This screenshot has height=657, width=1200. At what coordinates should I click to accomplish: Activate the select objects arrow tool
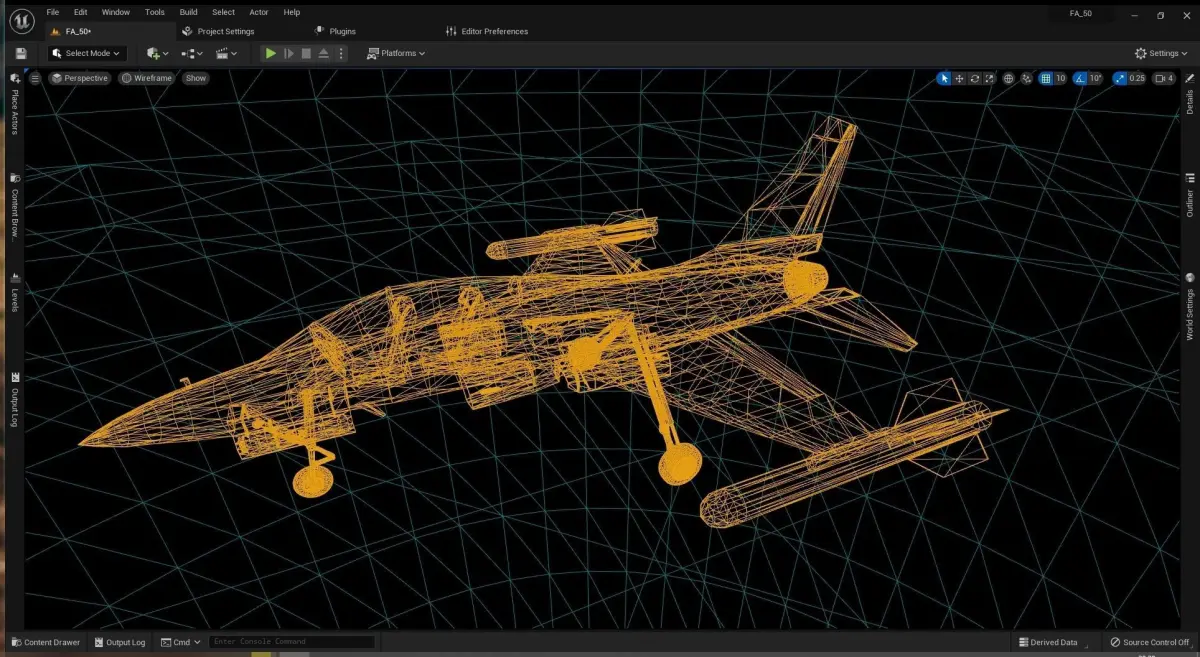[x=944, y=78]
